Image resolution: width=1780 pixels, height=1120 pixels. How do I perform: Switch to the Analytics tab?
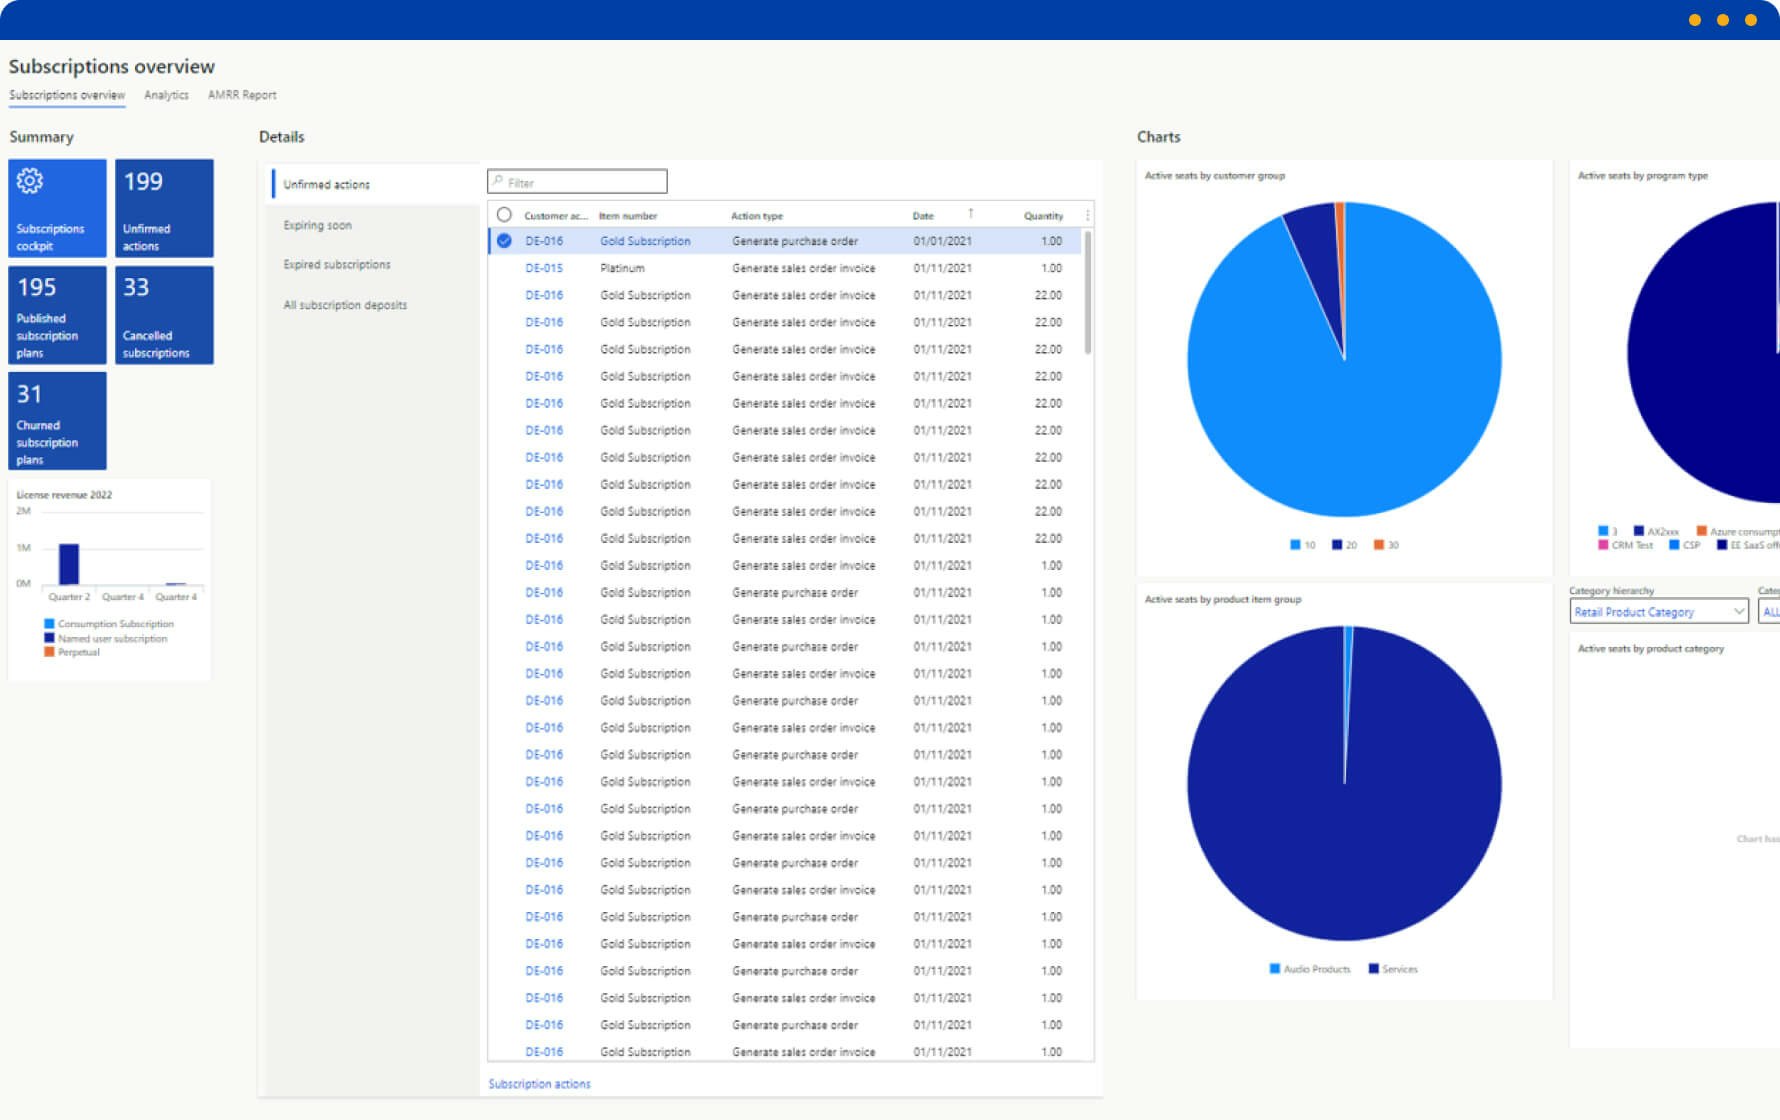click(166, 95)
